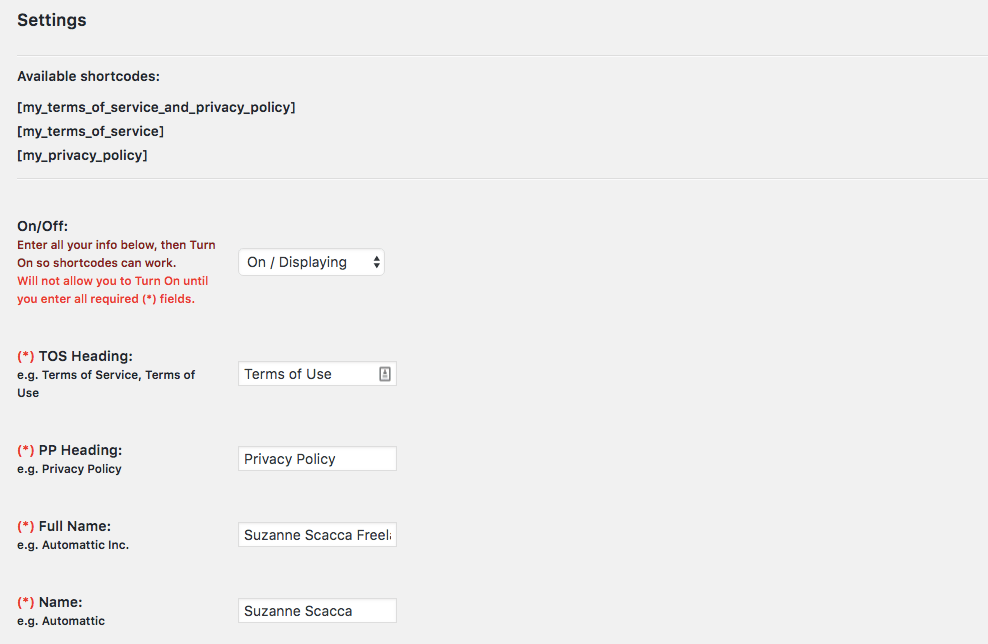Viewport: 988px width, 644px height.
Task: Click the autofill icon in Terms of Use field
Action: tap(385, 374)
